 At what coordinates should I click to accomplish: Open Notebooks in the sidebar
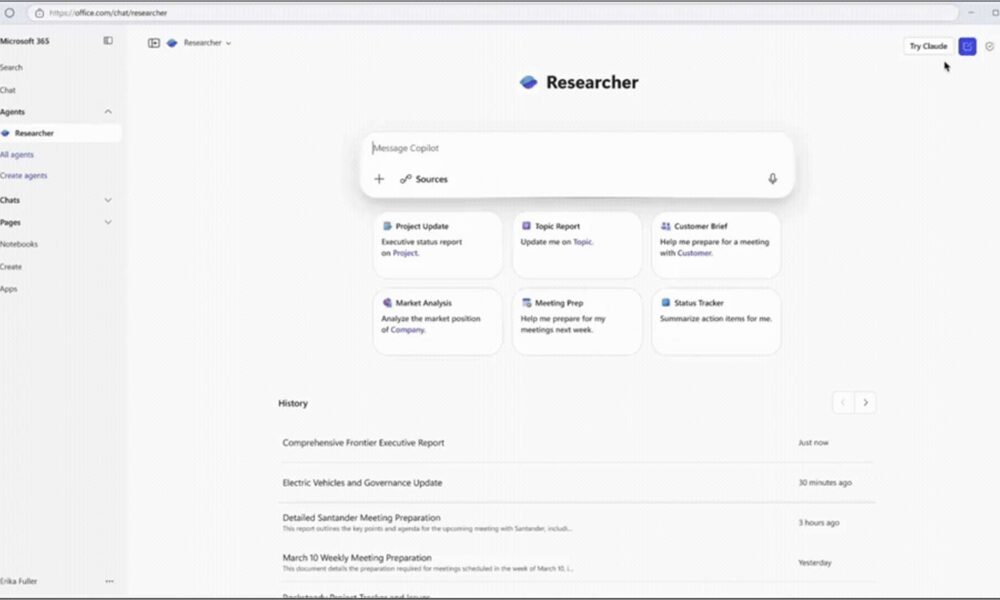[19, 244]
